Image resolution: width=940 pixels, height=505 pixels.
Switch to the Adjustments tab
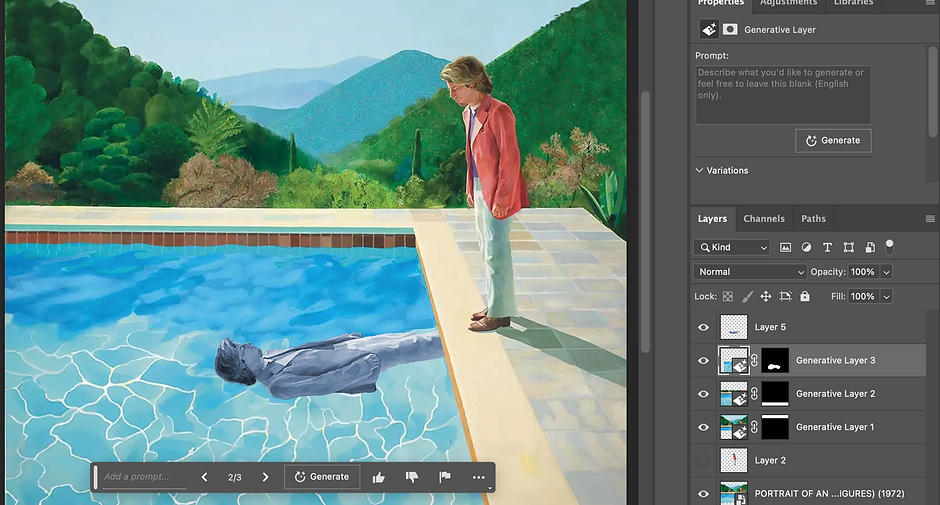pos(788,3)
